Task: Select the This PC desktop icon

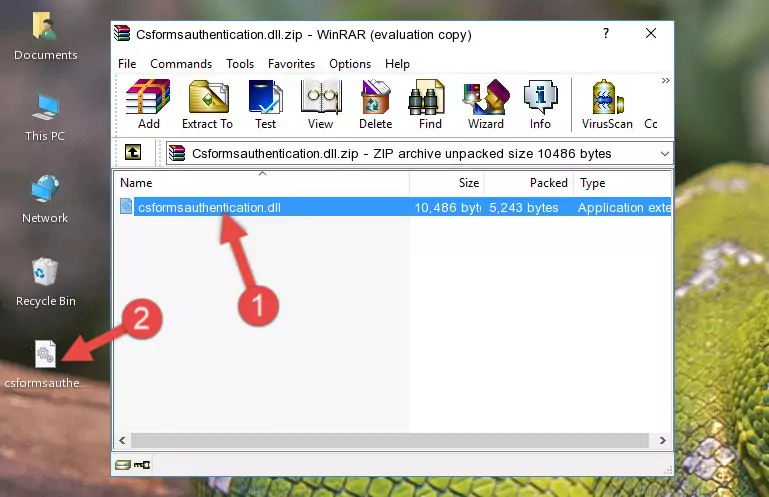Action: [x=45, y=118]
